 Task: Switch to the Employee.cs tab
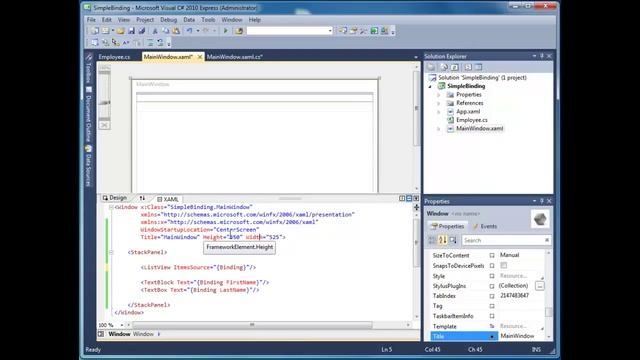(114, 57)
